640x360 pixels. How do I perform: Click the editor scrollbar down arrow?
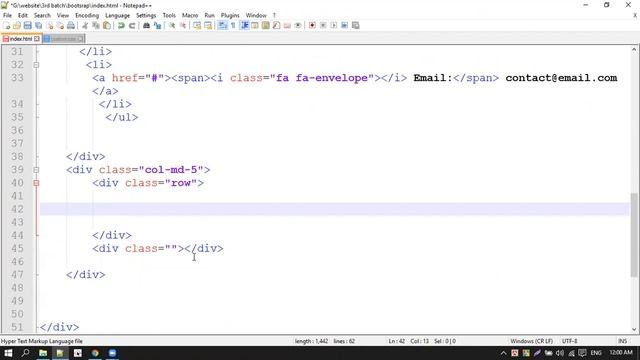point(634,329)
